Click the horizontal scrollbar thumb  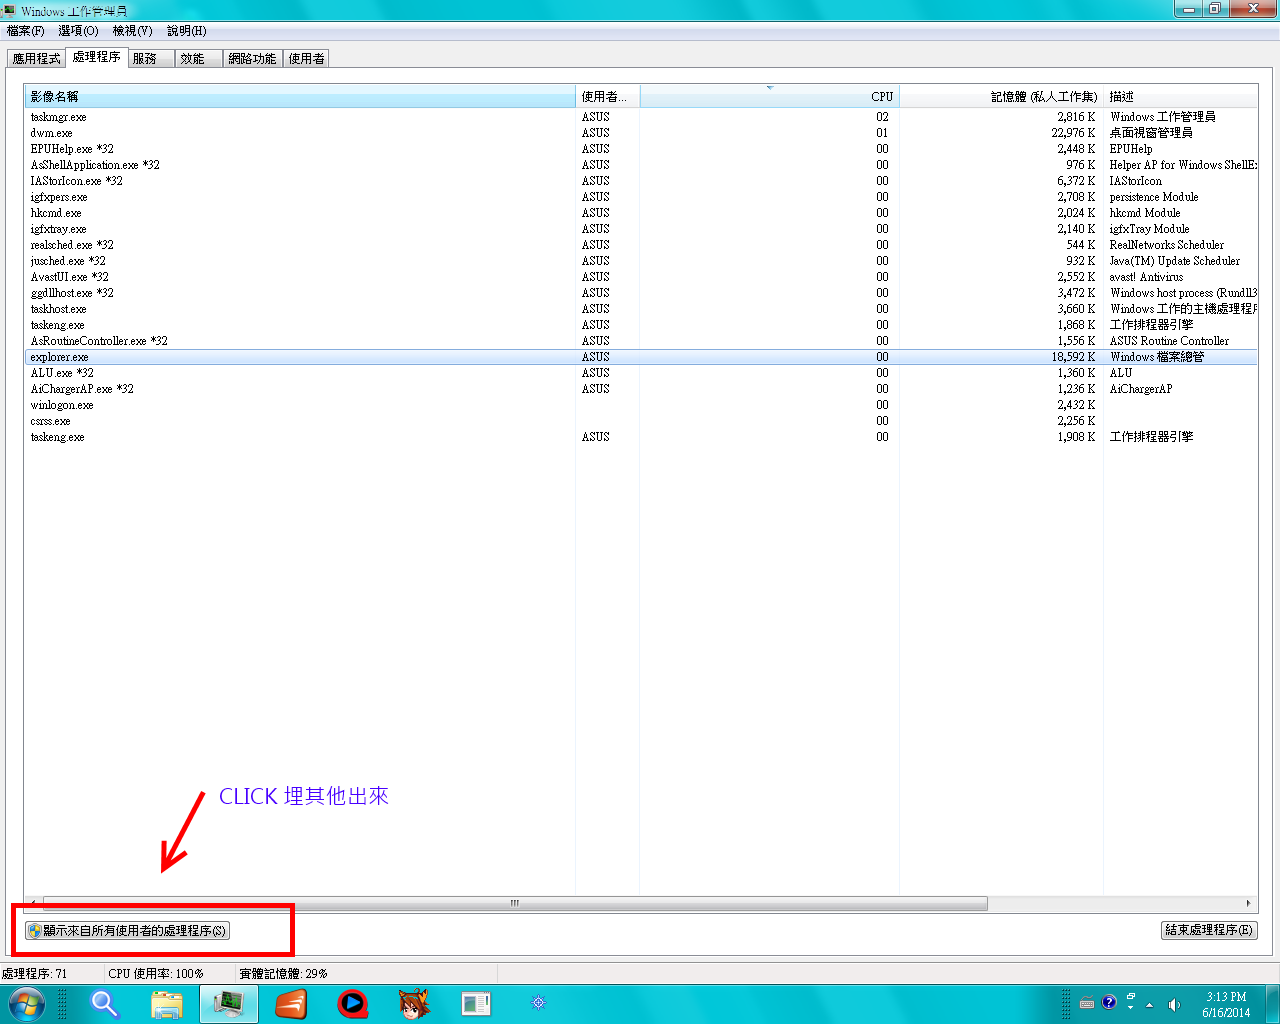point(515,903)
